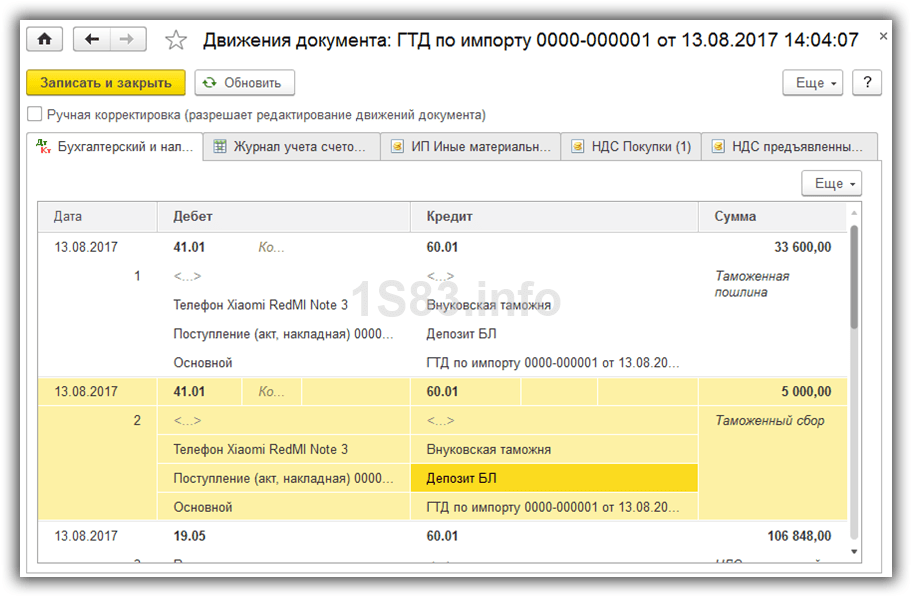Viewport: 912px width, 597px height.
Task: Click Поступление (акт, накладная) in row 1
Action: point(283,334)
